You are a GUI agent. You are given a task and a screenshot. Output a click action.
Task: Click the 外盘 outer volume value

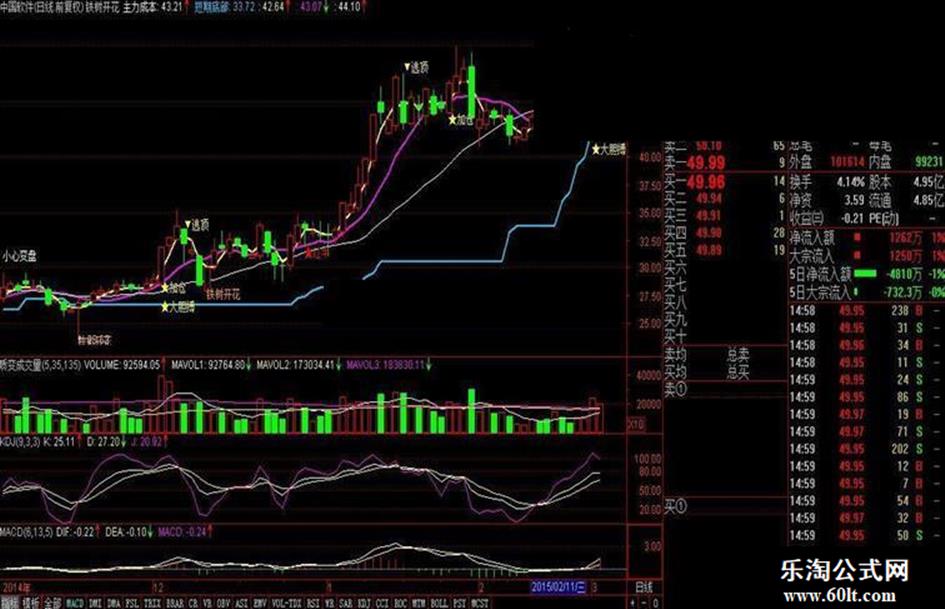[x=847, y=162]
